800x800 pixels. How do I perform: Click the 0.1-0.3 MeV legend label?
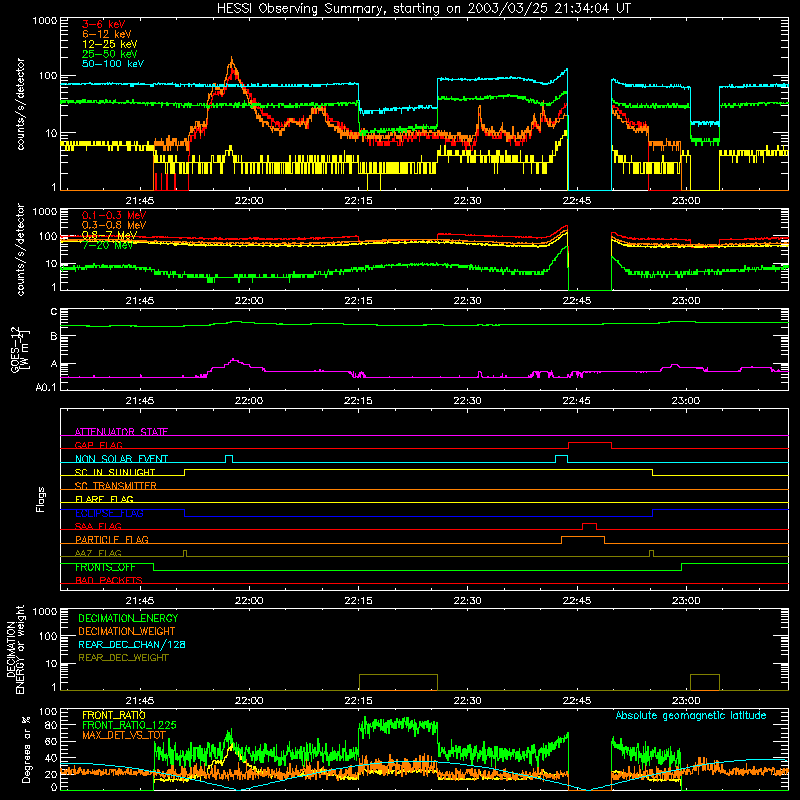(114, 215)
